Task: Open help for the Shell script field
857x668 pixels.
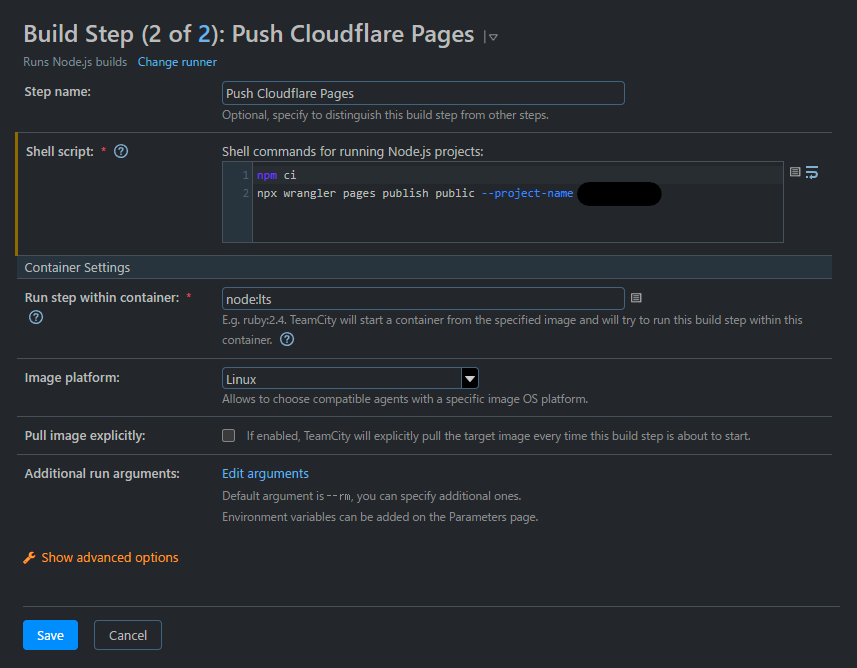Action: tap(120, 151)
